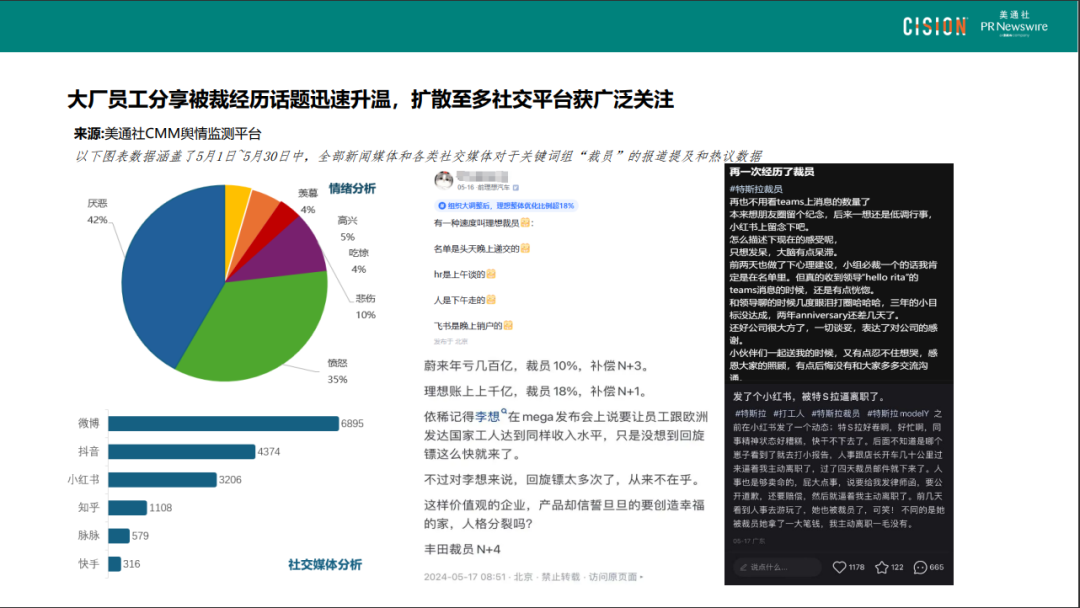Click the "组织大调整后，理想整体优化比例超18%" topic tag
This screenshot has height=608, width=1080.
pyautogui.click(x=508, y=205)
